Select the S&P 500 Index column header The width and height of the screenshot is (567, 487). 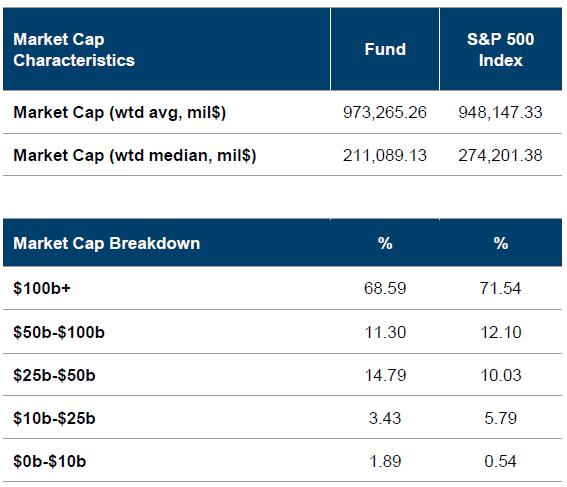click(x=500, y=50)
